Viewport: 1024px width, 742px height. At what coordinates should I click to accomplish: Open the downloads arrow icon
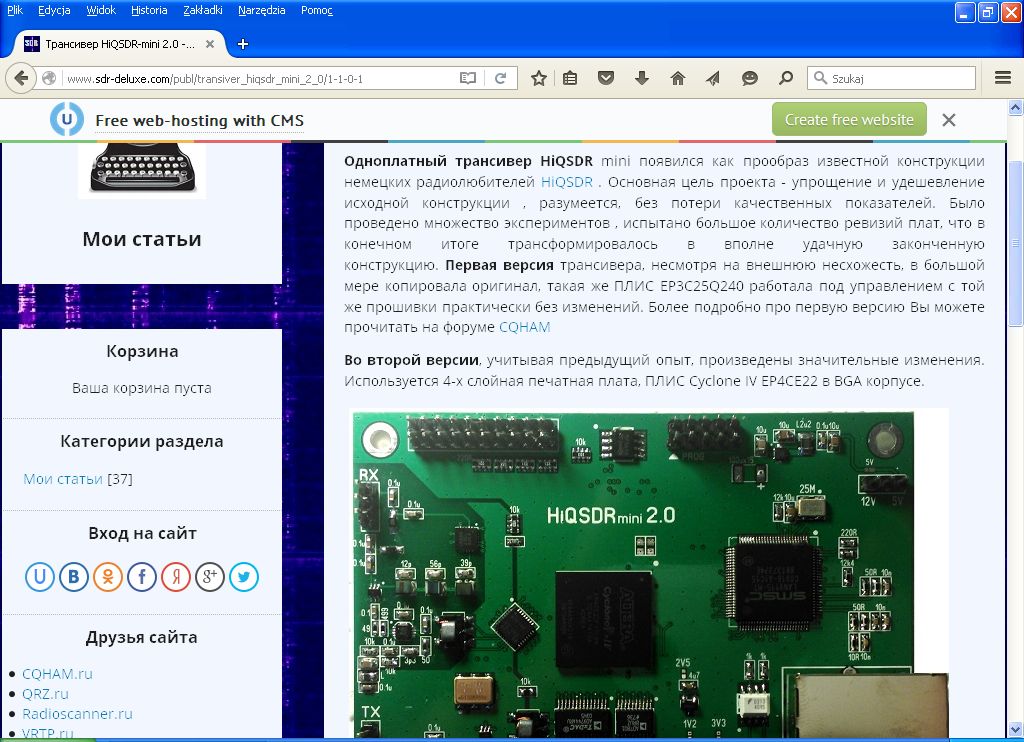642,78
